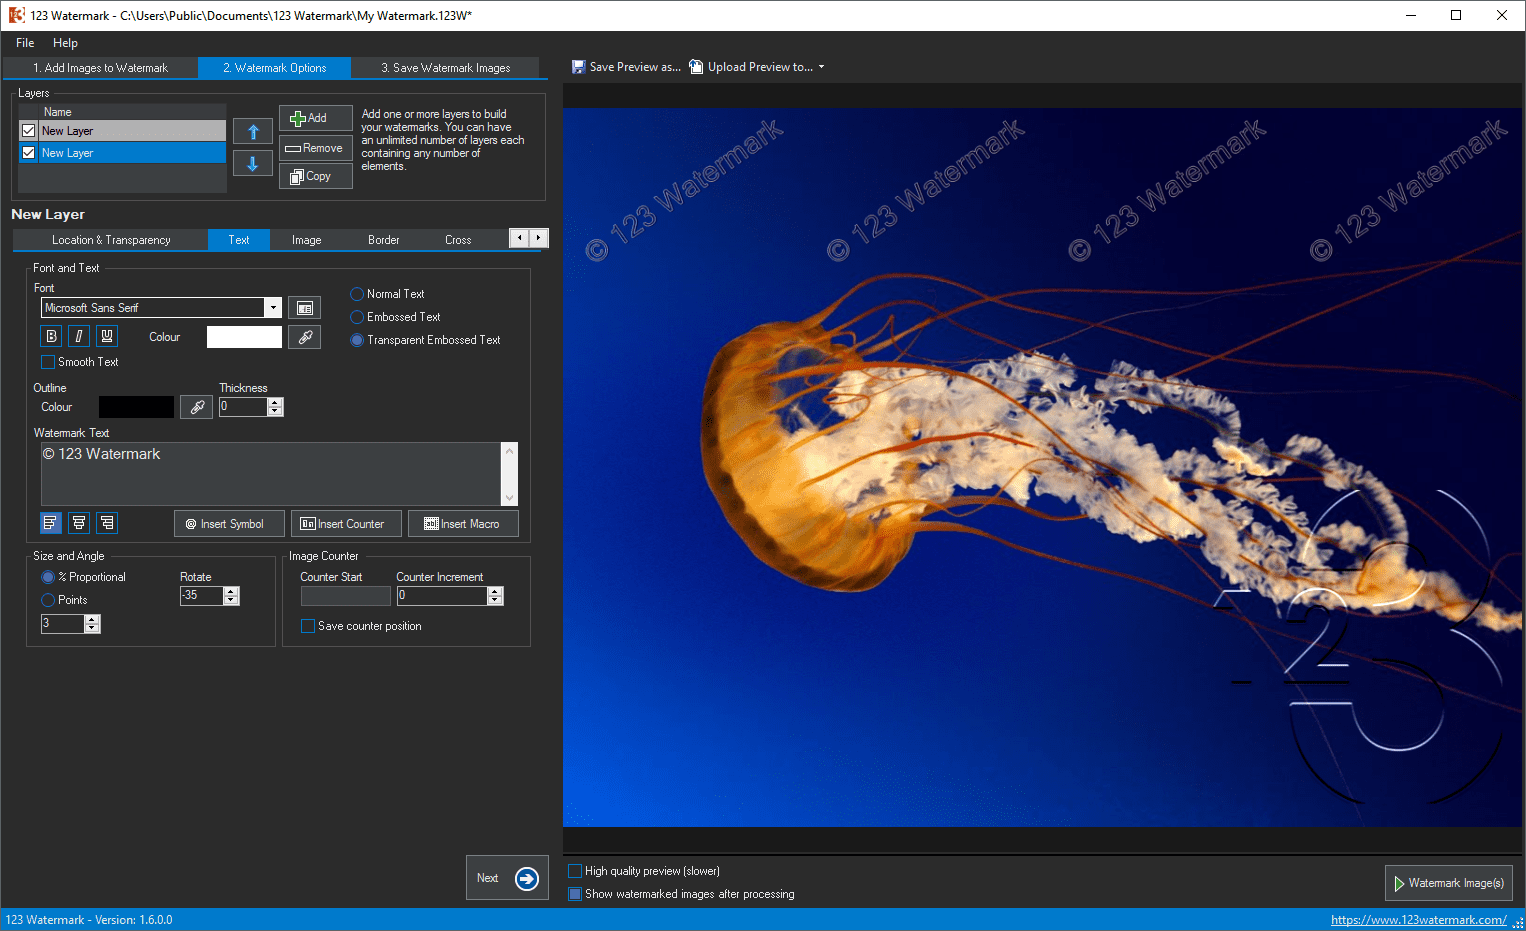This screenshot has height=931, width=1526.
Task: Enable Save counter position
Action: click(x=308, y=626)
